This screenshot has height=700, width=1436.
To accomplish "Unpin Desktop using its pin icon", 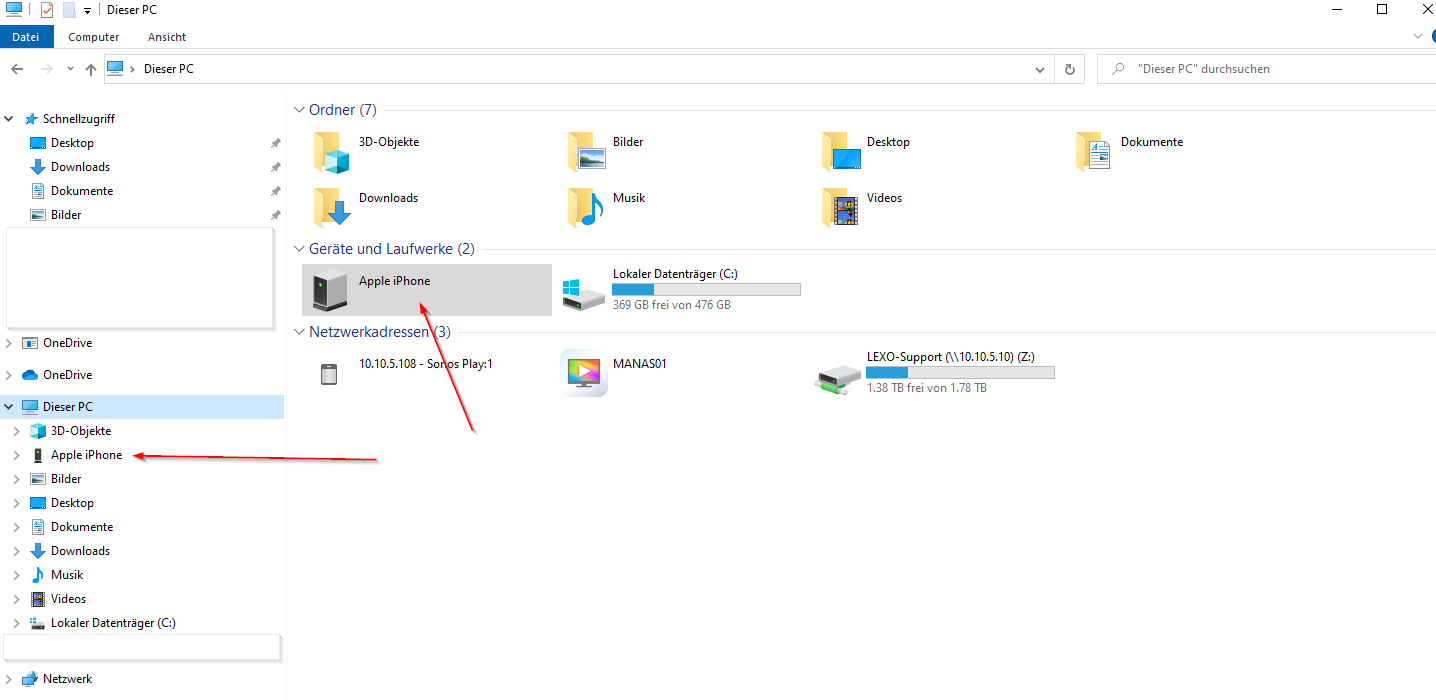I will pyautogui.click(x=276, y=143).
